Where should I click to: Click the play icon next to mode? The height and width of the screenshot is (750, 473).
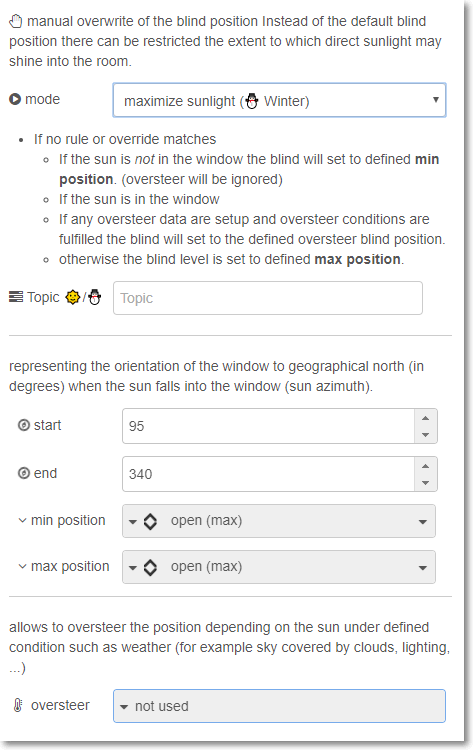pyautogui.click(x=15, y=99)
